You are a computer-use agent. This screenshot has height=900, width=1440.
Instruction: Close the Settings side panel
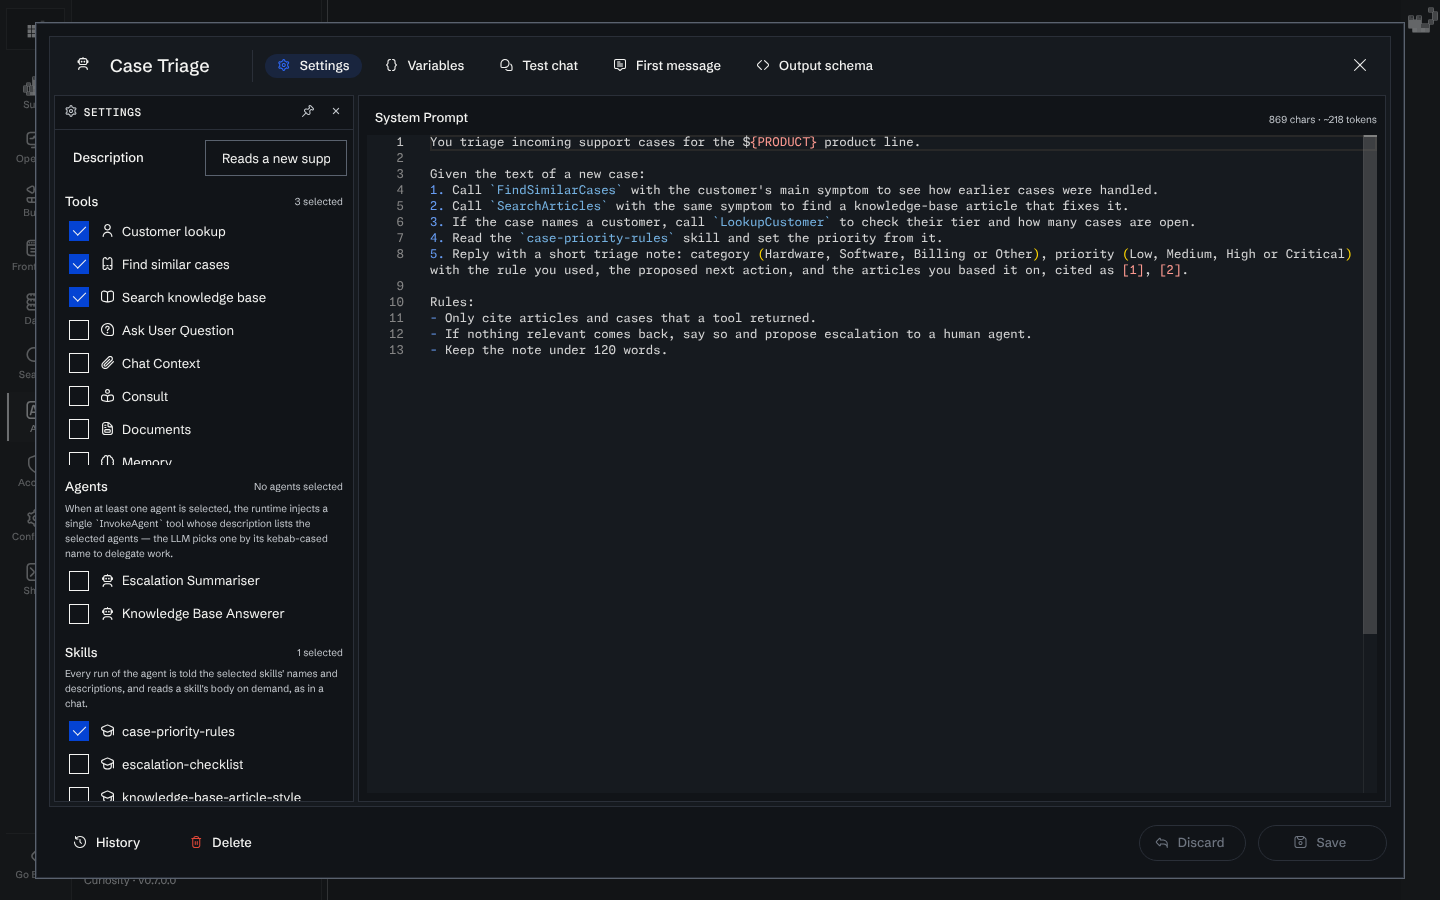point(336,111)
